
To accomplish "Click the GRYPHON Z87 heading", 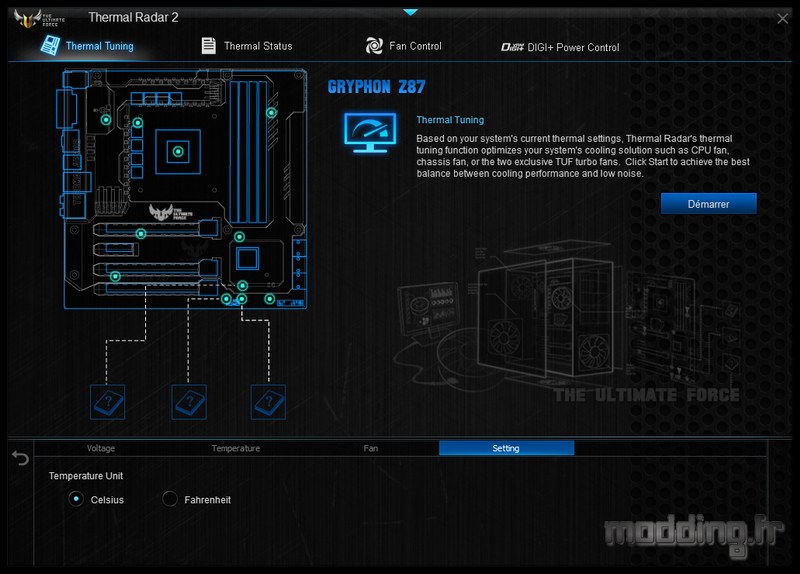I will pos(377,87).
